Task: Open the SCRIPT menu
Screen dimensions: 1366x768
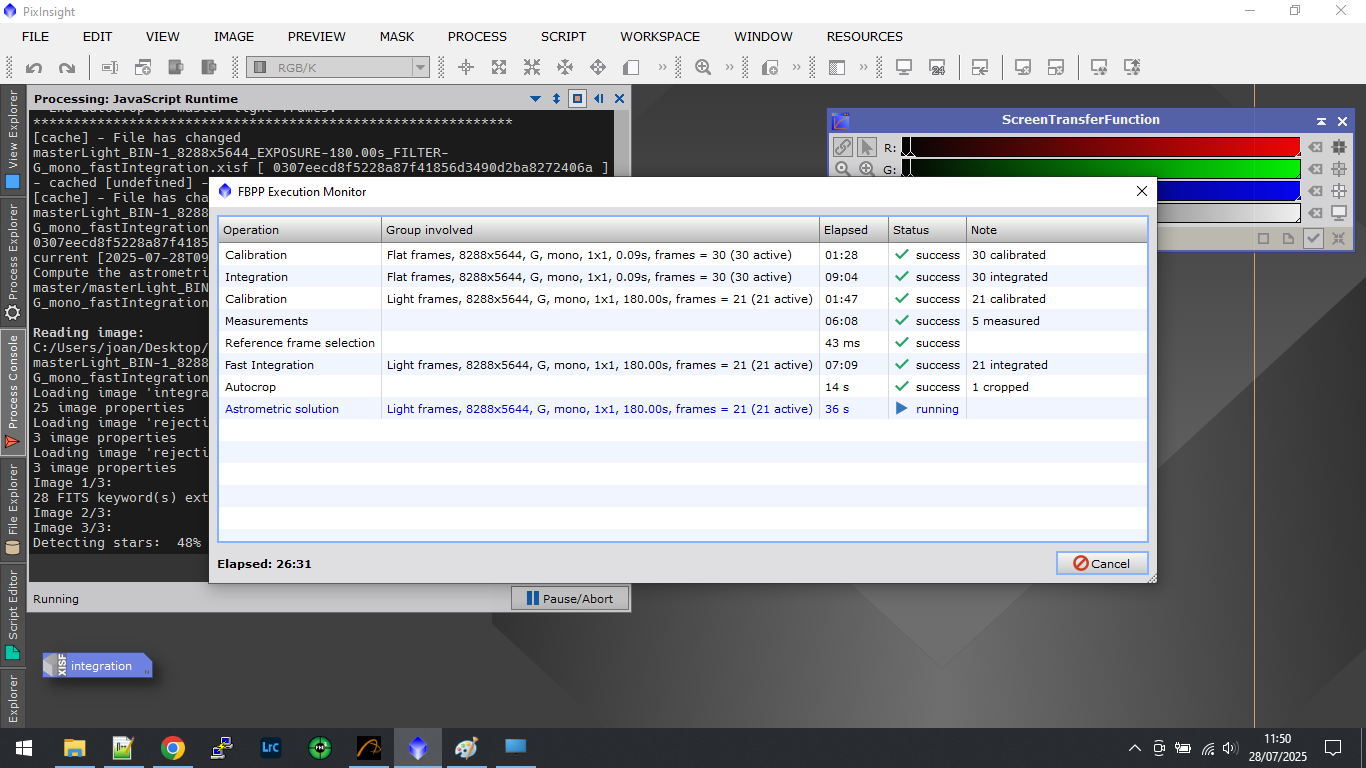Action: pos(563,36)
